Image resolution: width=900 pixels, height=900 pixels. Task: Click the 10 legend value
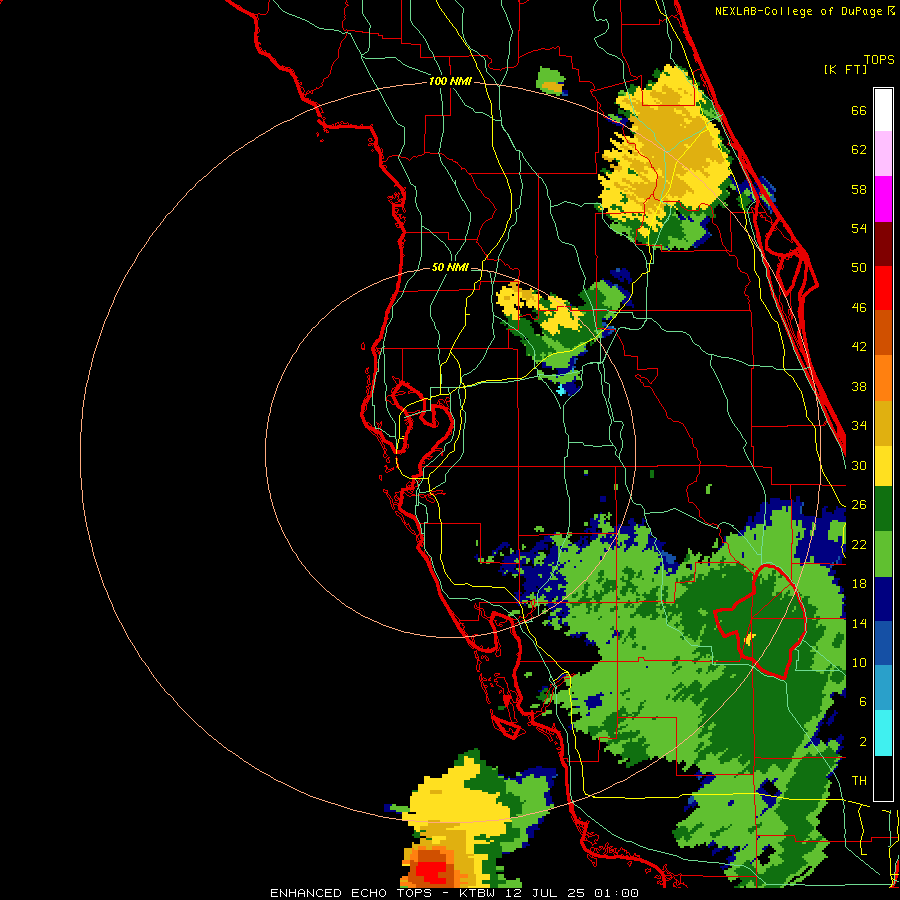click(x=859, y=662)
